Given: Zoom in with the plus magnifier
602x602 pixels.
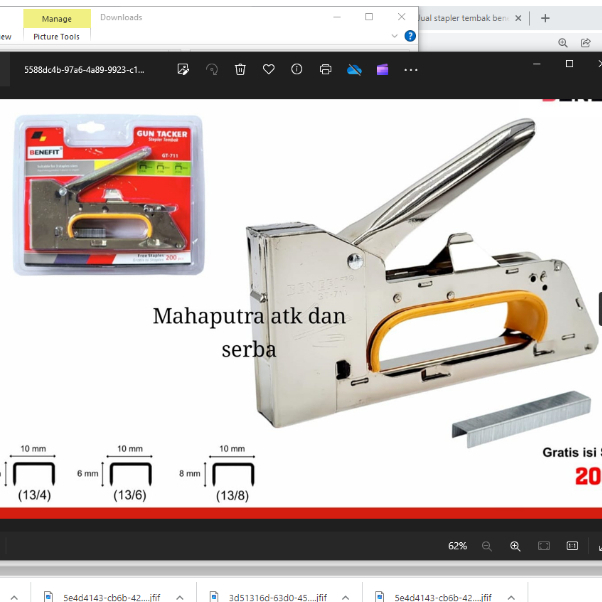Looking at the screenshot, I should (515, 546).
